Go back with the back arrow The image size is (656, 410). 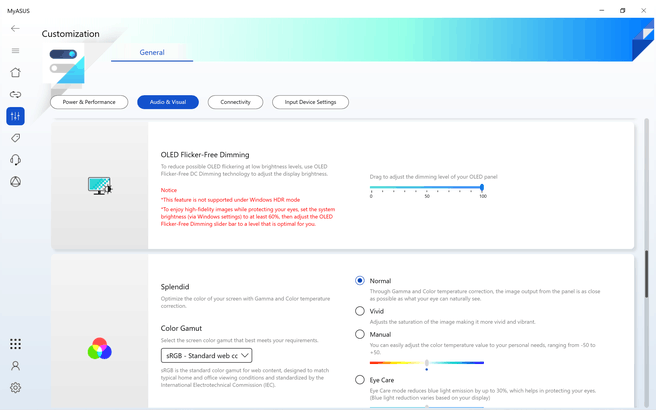coord(15,28)
